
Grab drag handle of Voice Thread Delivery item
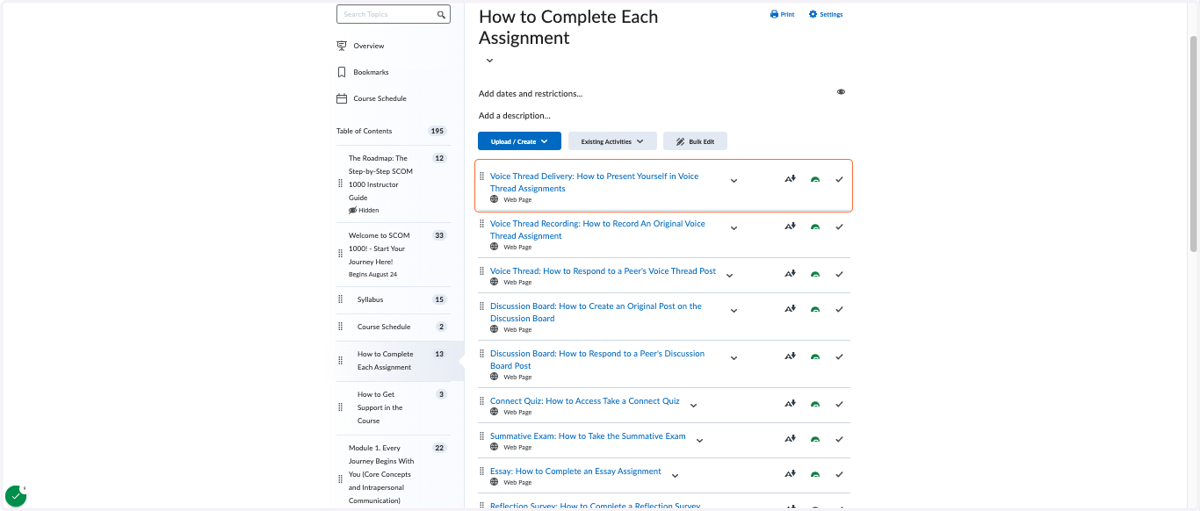click(x=482, y=176)
